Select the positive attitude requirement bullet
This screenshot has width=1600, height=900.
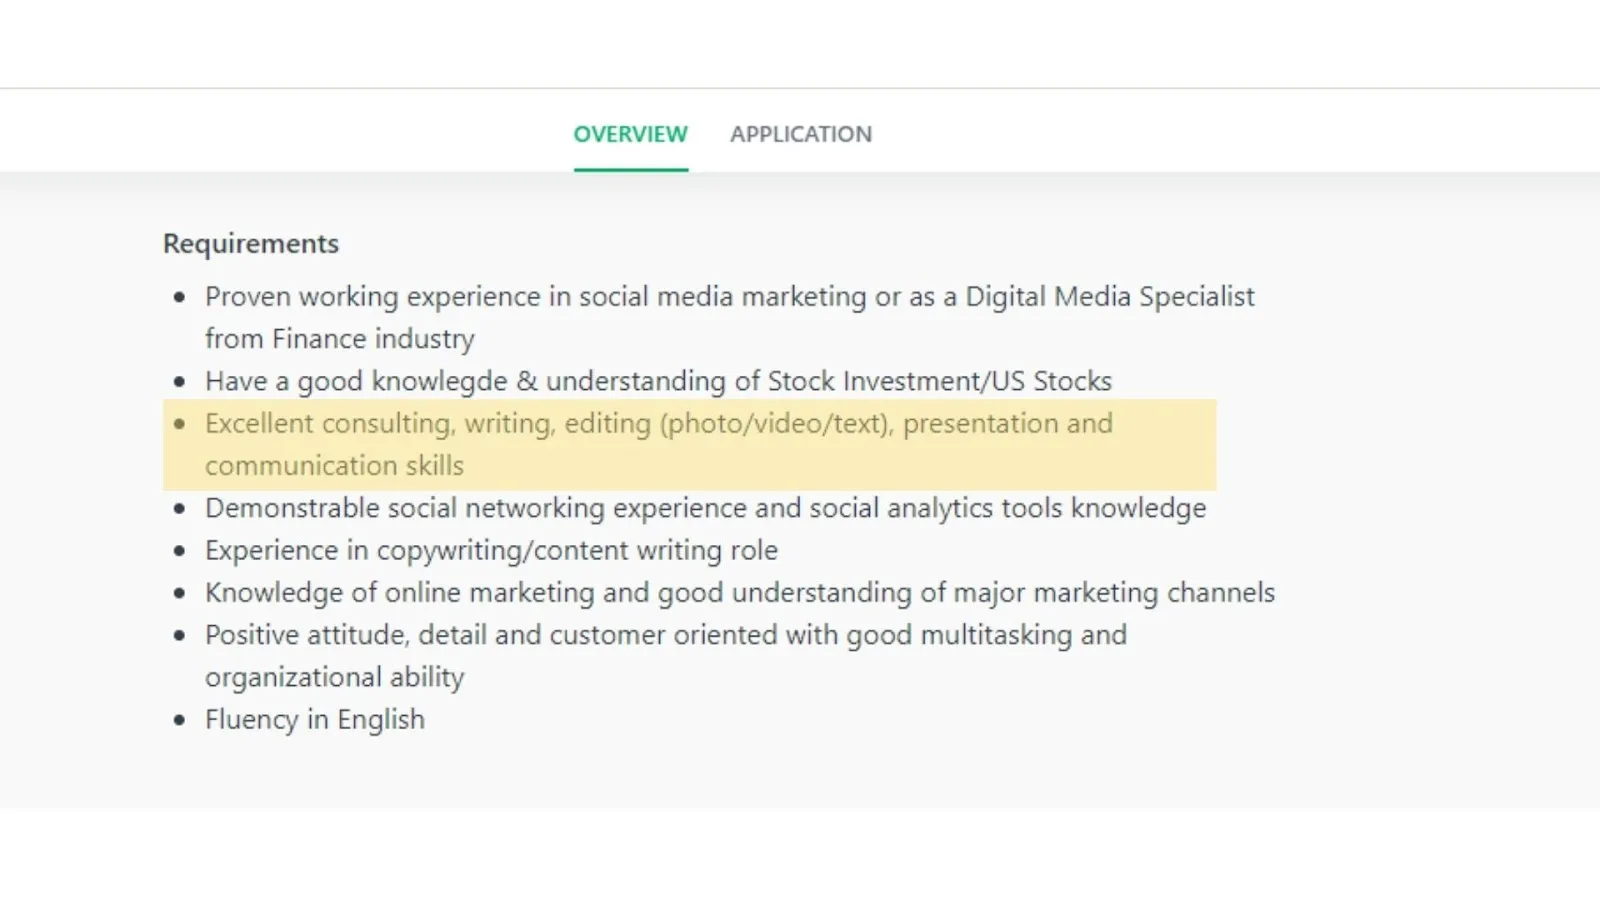[x=666, y=634]
